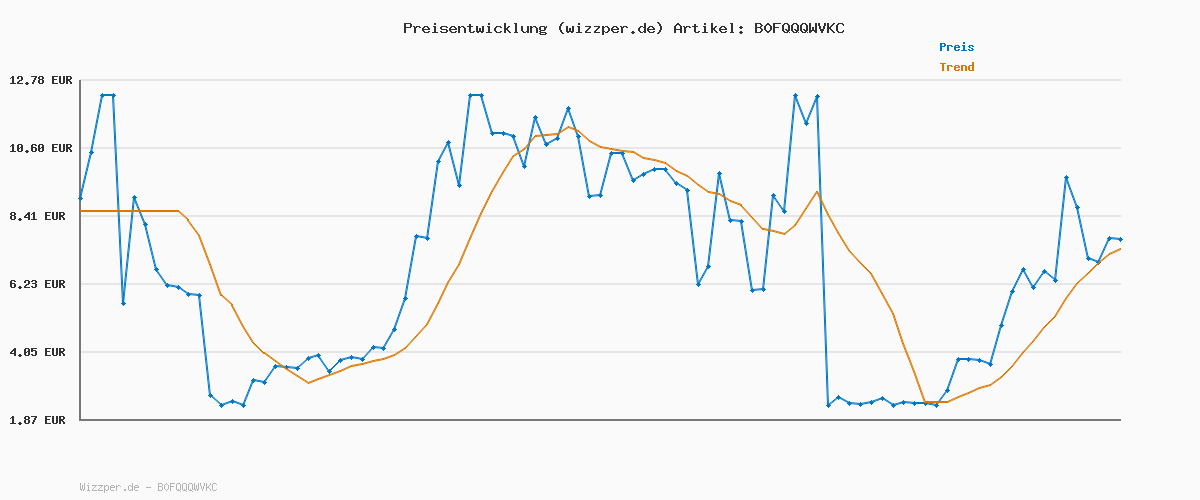Click the Wizzper.de footer watermark text

[x=110, y=487]
